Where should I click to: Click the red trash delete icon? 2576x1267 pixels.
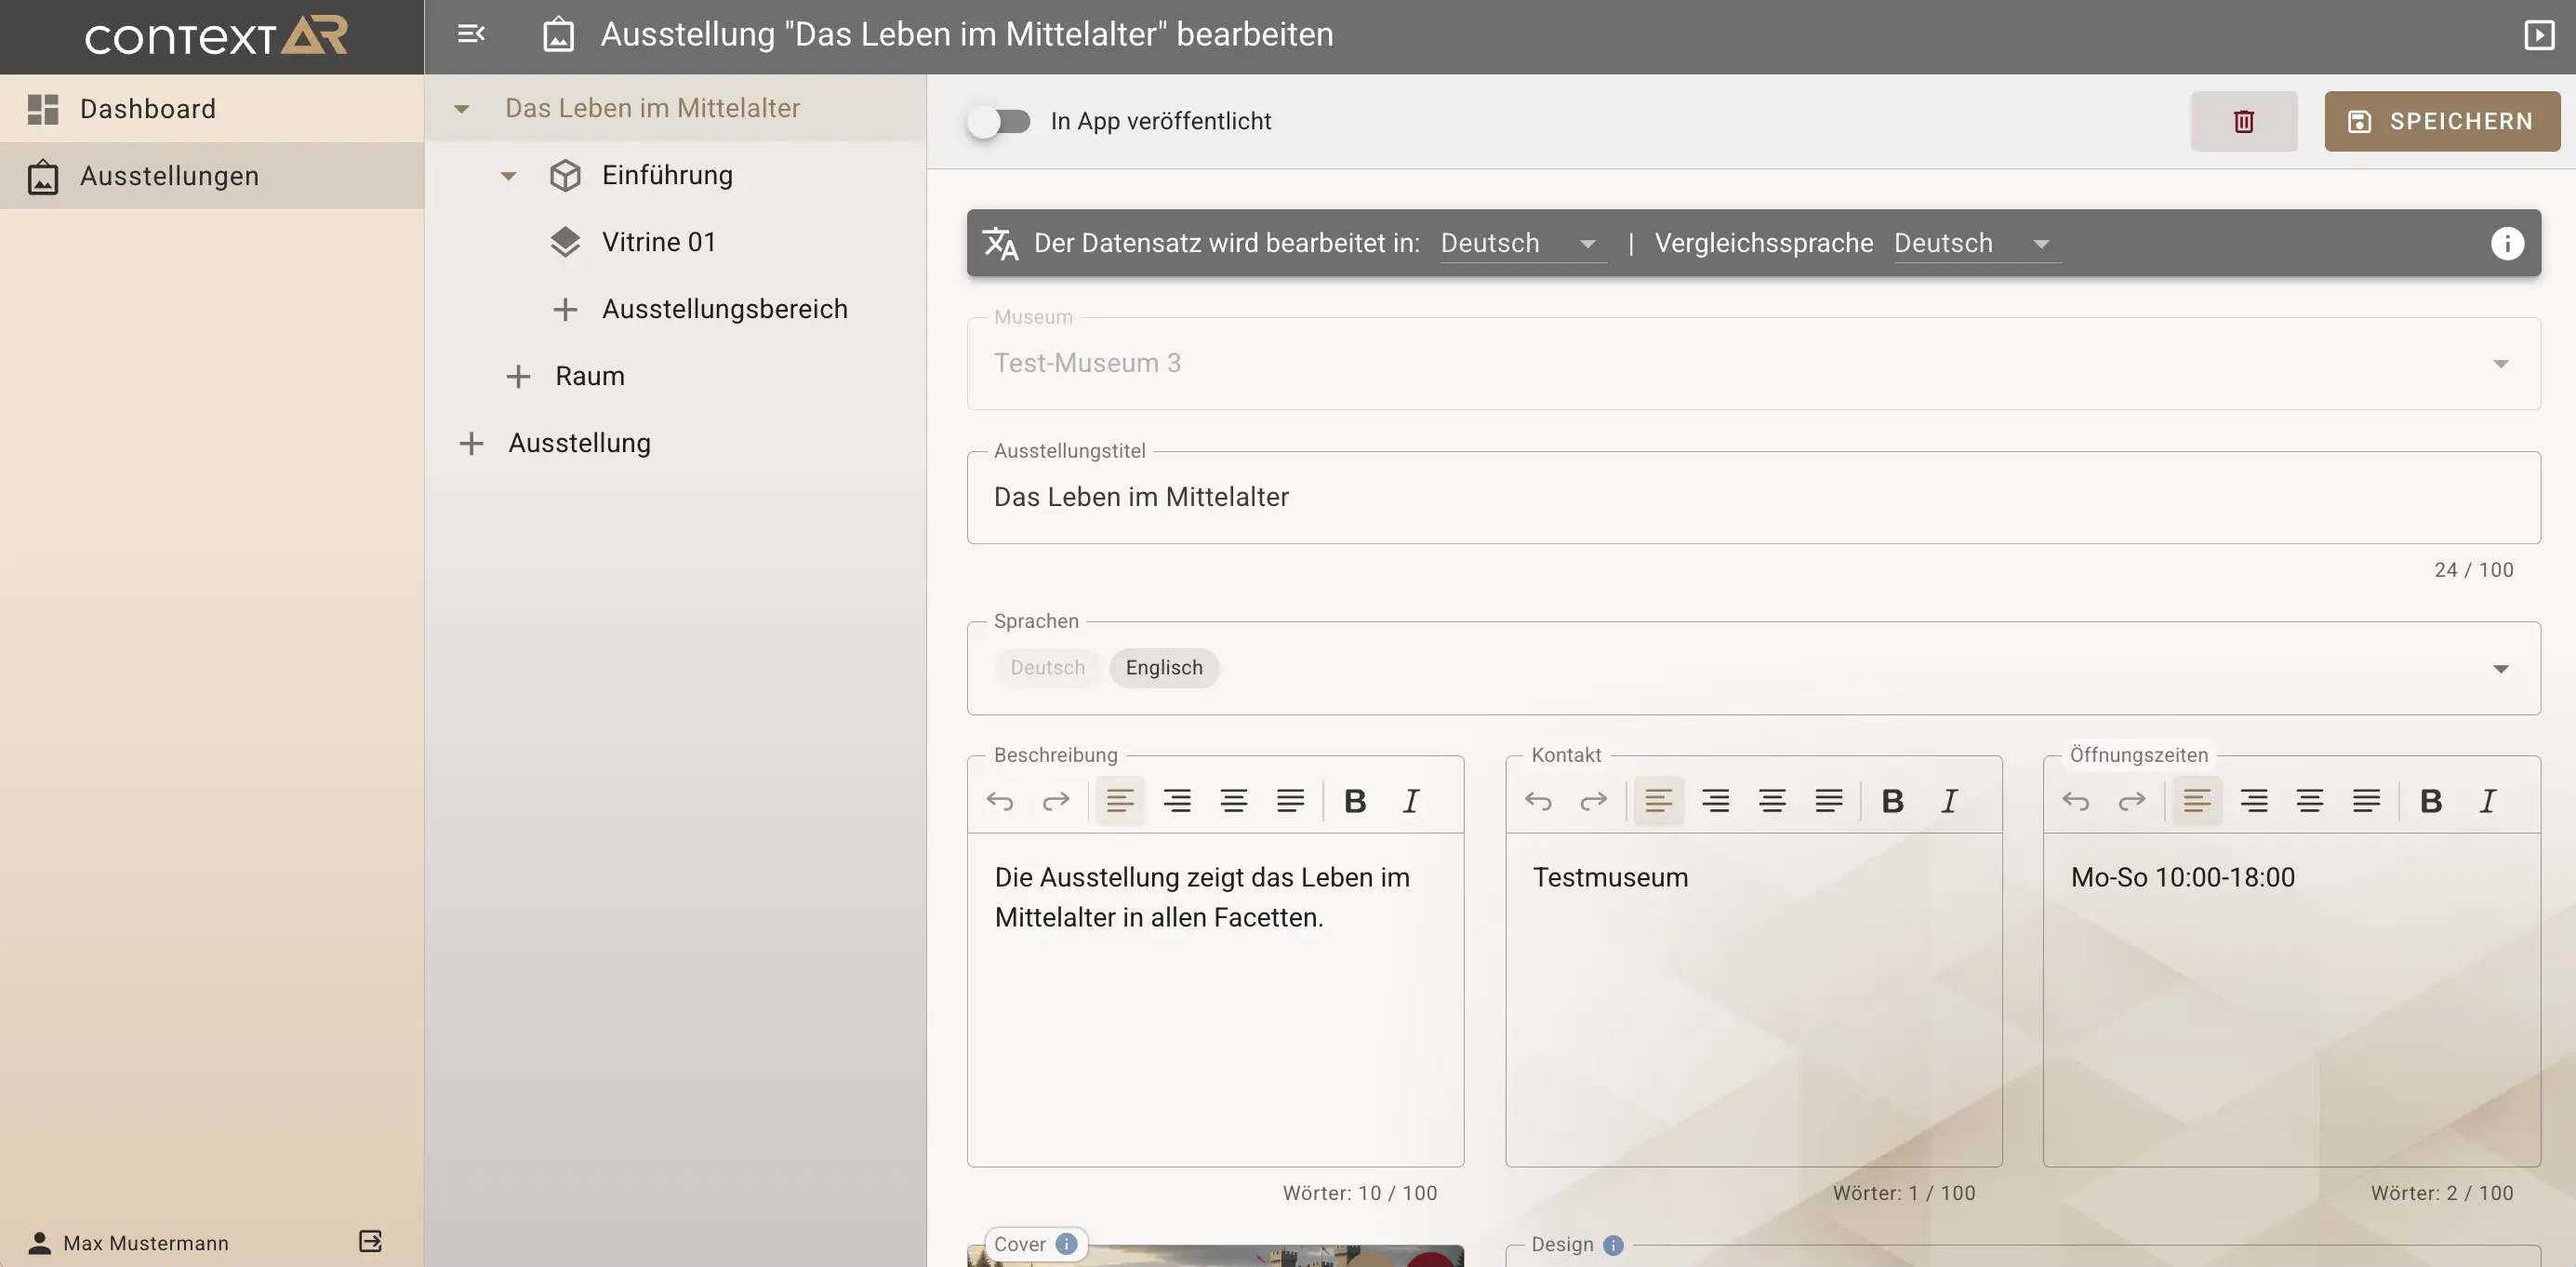pos(2243,121)
